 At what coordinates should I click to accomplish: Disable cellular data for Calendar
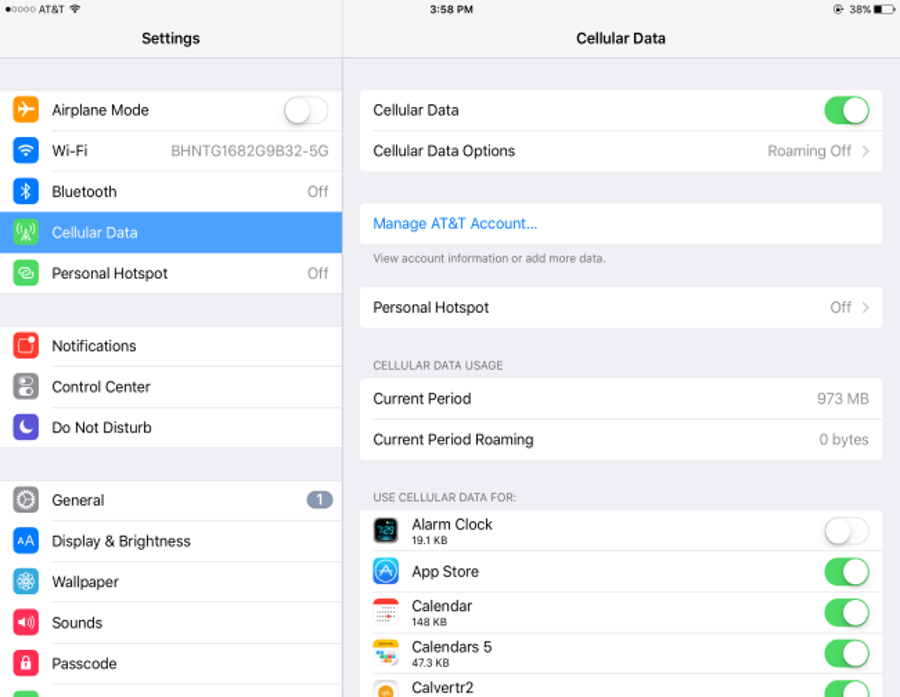pyautogui.click(x=847, y=612)
